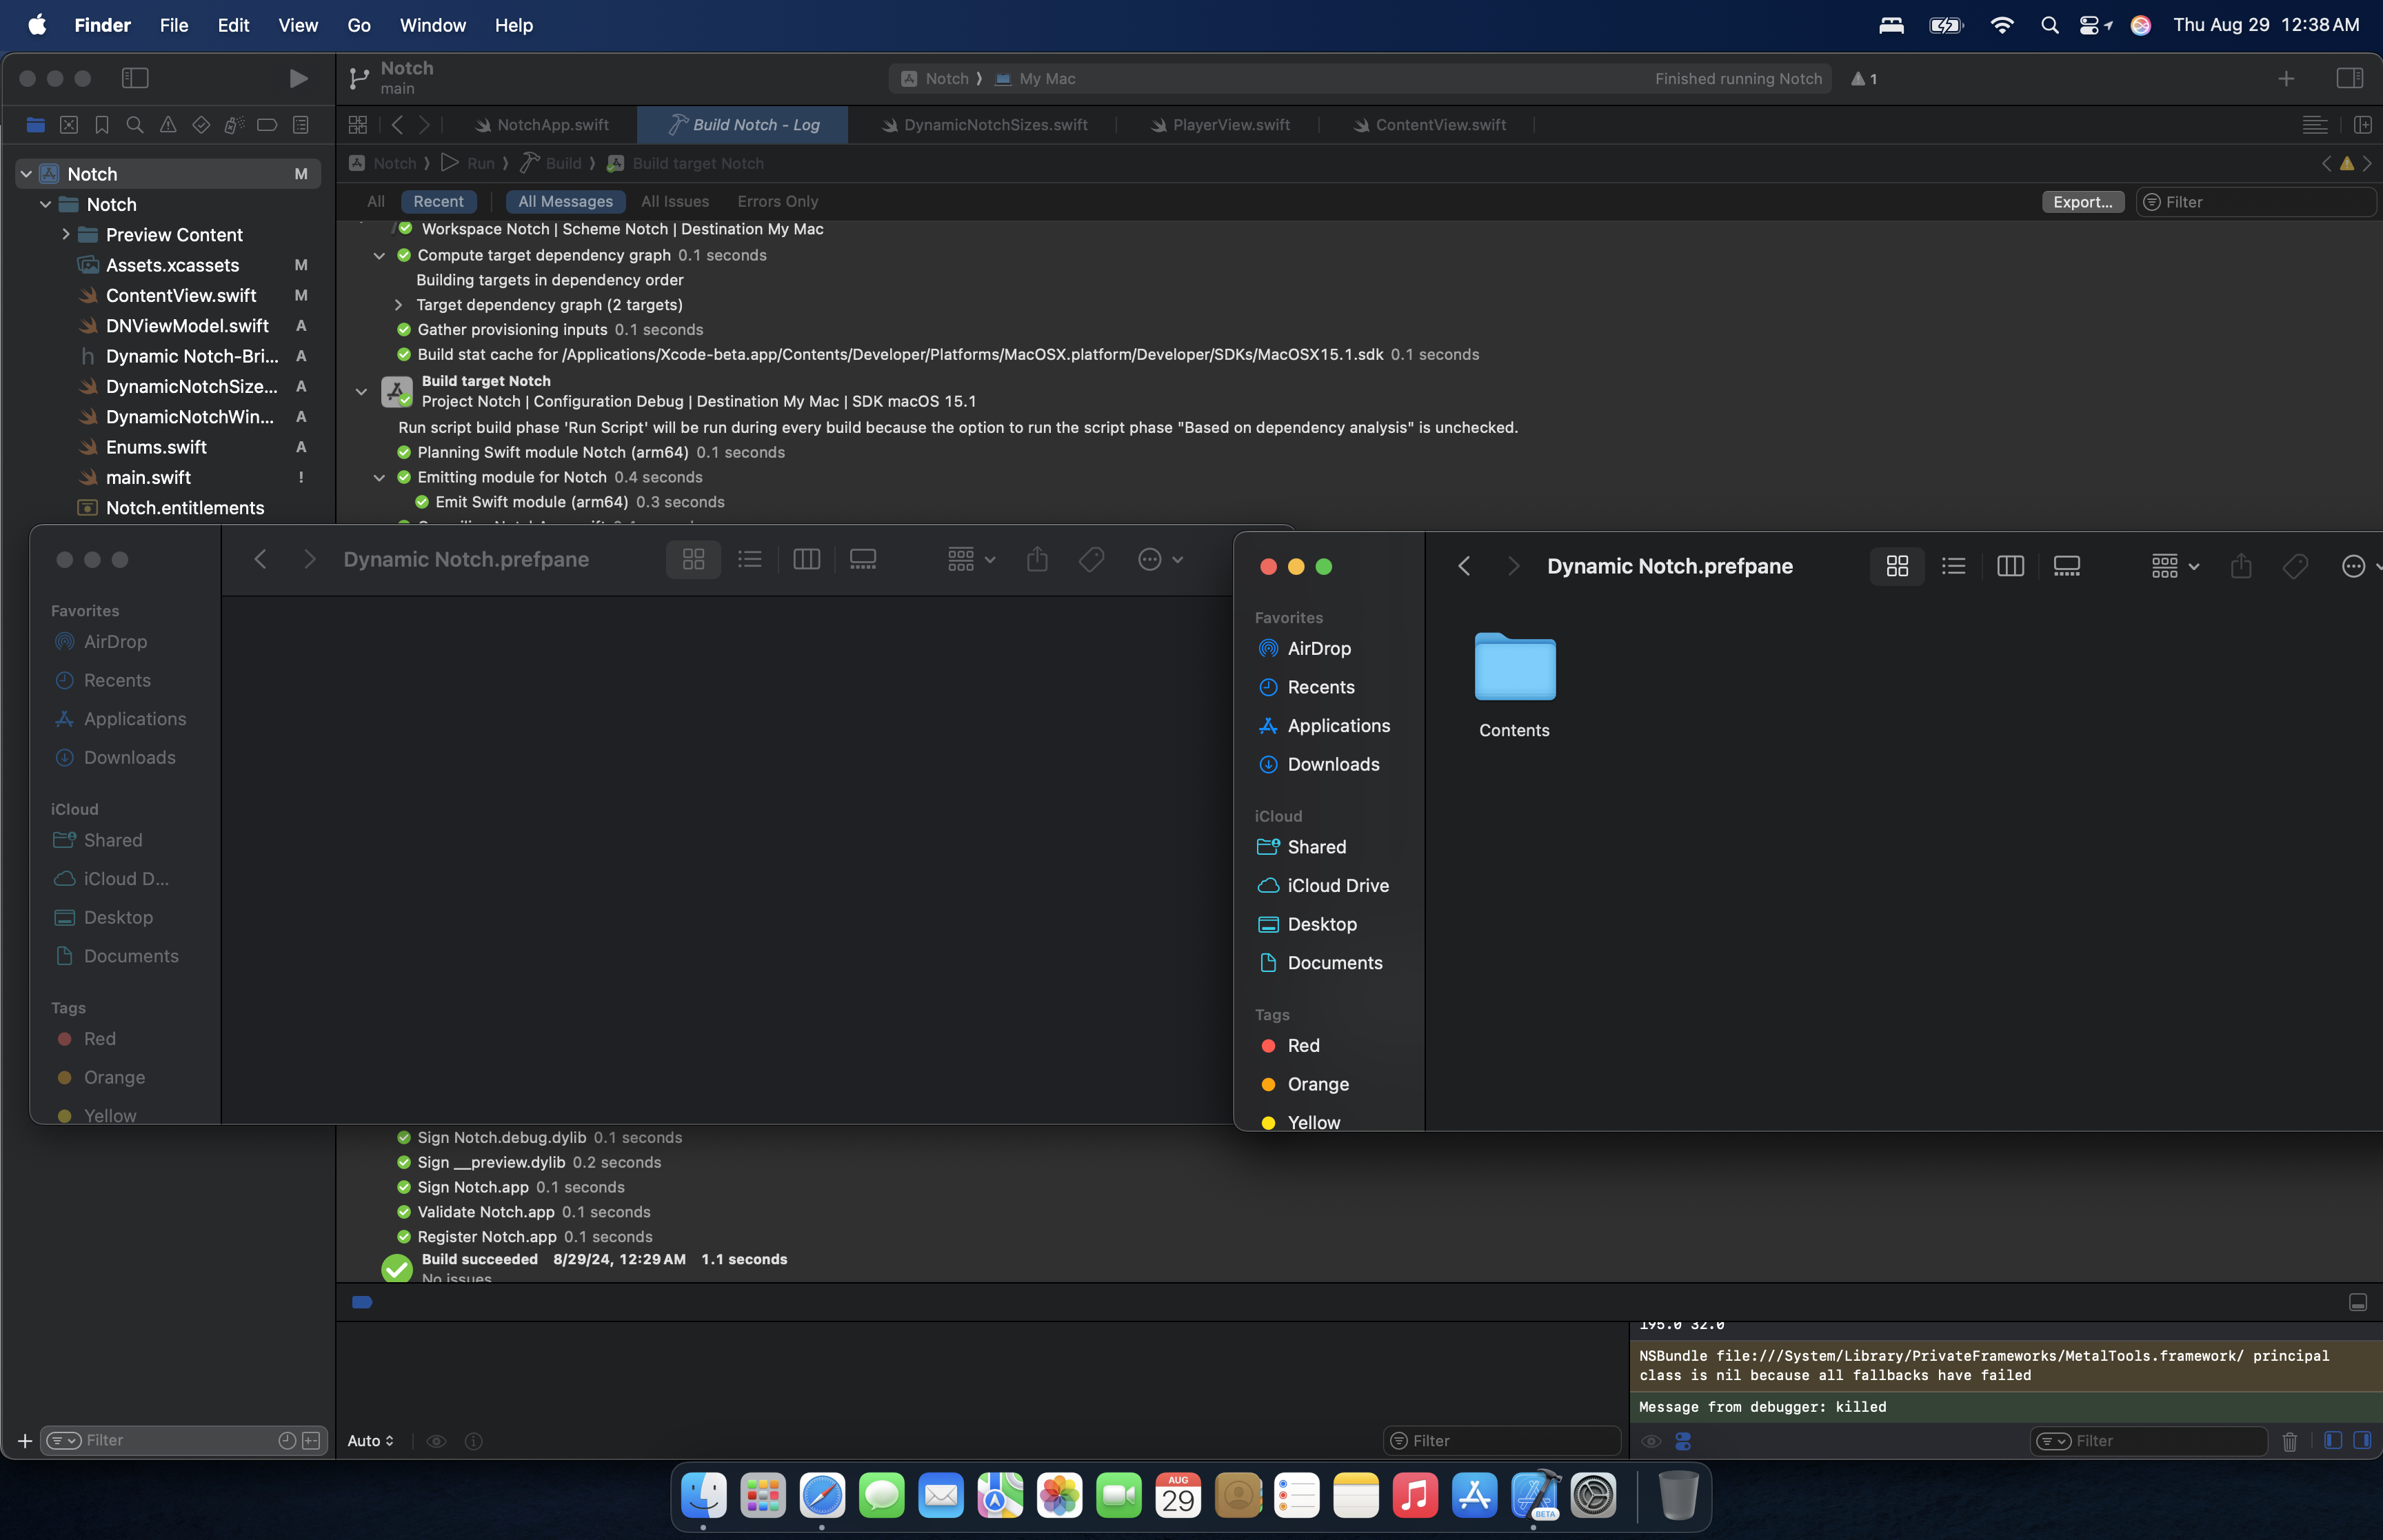
Task: Click the warning count indicator in Xcode toolbar
Action: 1864,79
